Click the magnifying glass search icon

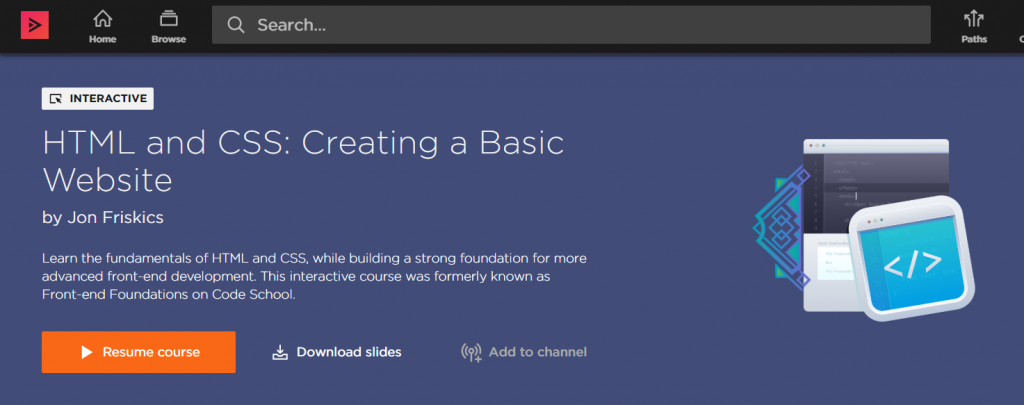pyautogui.click(x=236, y=25)
